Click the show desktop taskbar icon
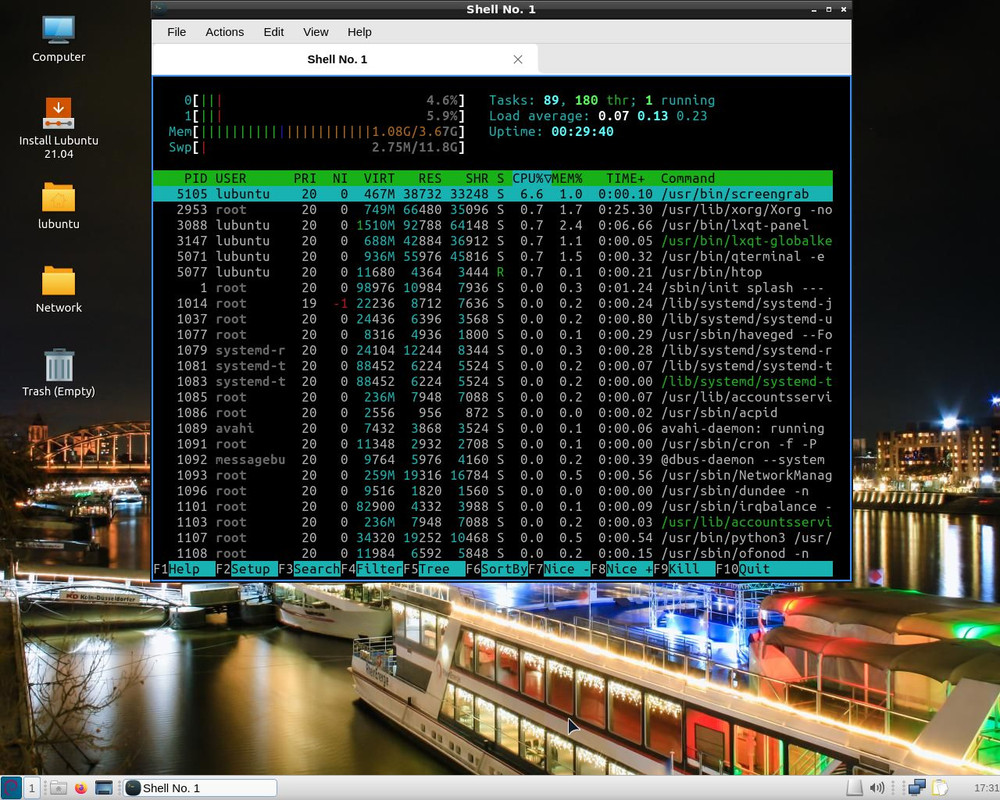Screen dimensions: 1000x800 point(103,788)
